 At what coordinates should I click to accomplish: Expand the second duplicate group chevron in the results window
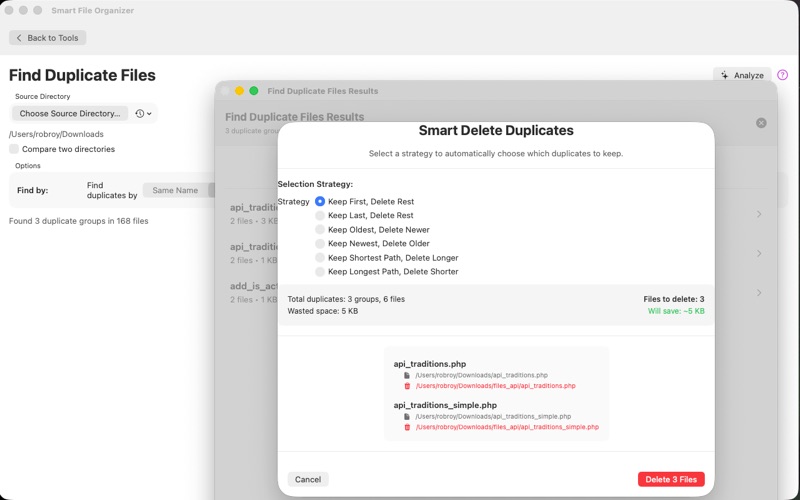point(759,254)
